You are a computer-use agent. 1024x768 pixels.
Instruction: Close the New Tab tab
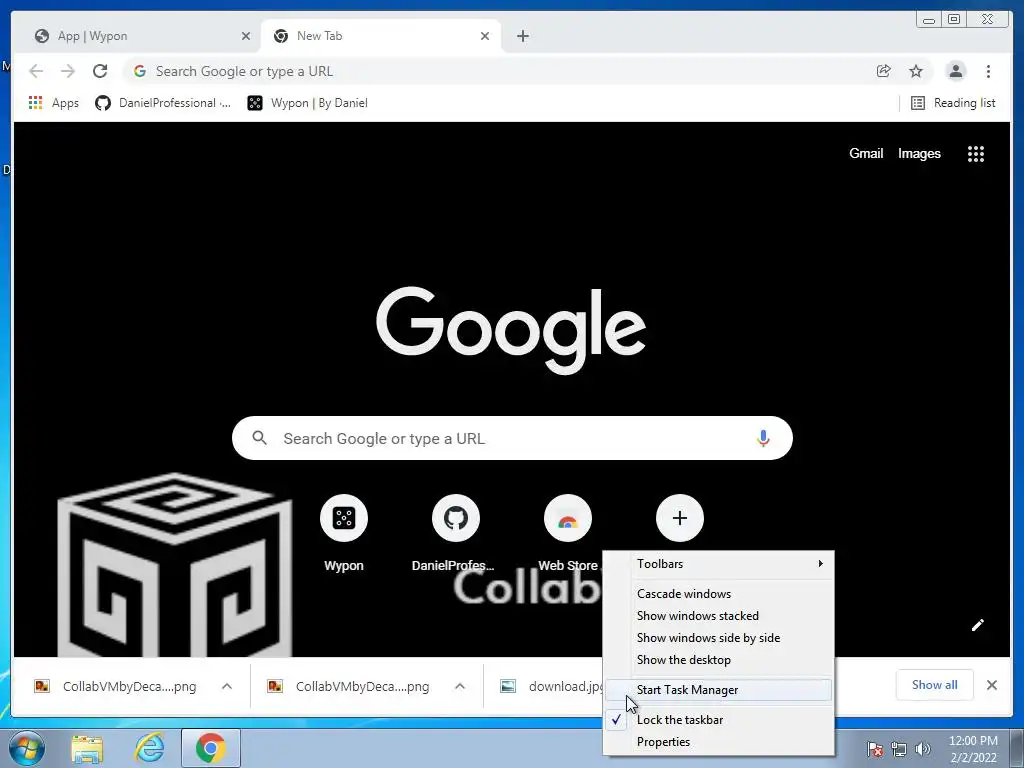click(x=485, y=36)
